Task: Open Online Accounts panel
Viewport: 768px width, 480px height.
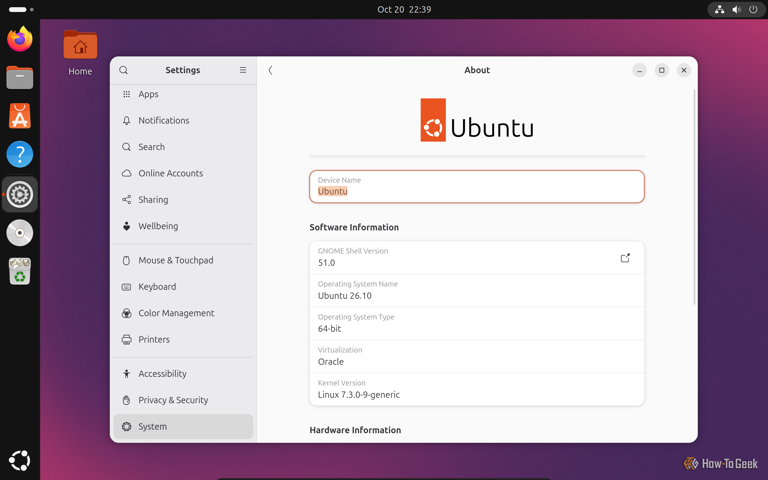Action: (x=183, y=173)
